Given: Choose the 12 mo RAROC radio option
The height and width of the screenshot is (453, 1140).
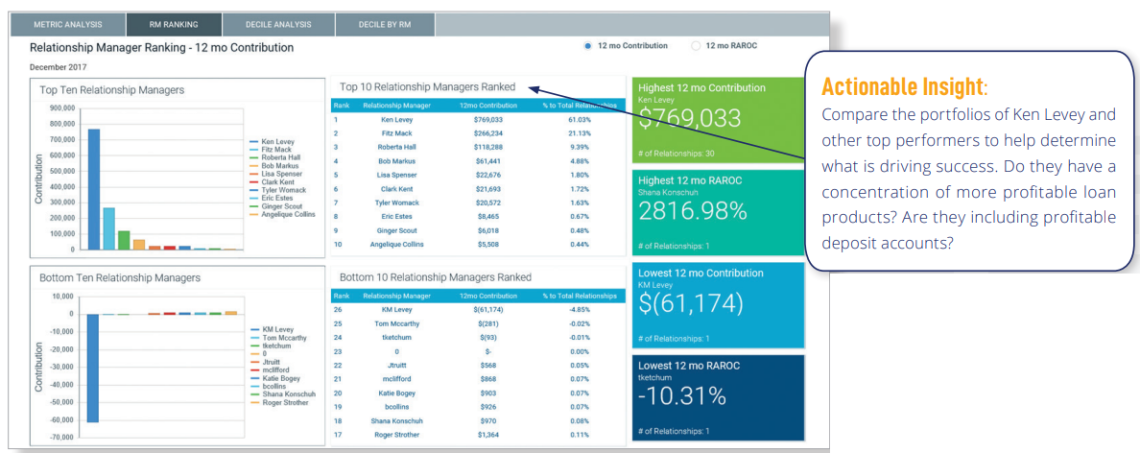Looking at the screenshot, I should click(696, 46).
